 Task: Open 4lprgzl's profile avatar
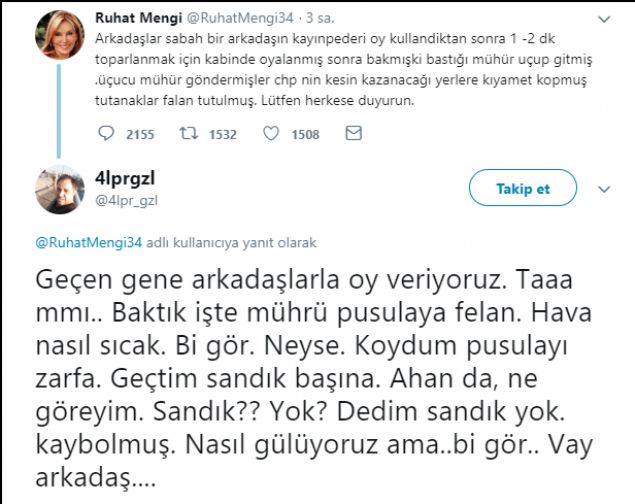(x=60, y=189)
